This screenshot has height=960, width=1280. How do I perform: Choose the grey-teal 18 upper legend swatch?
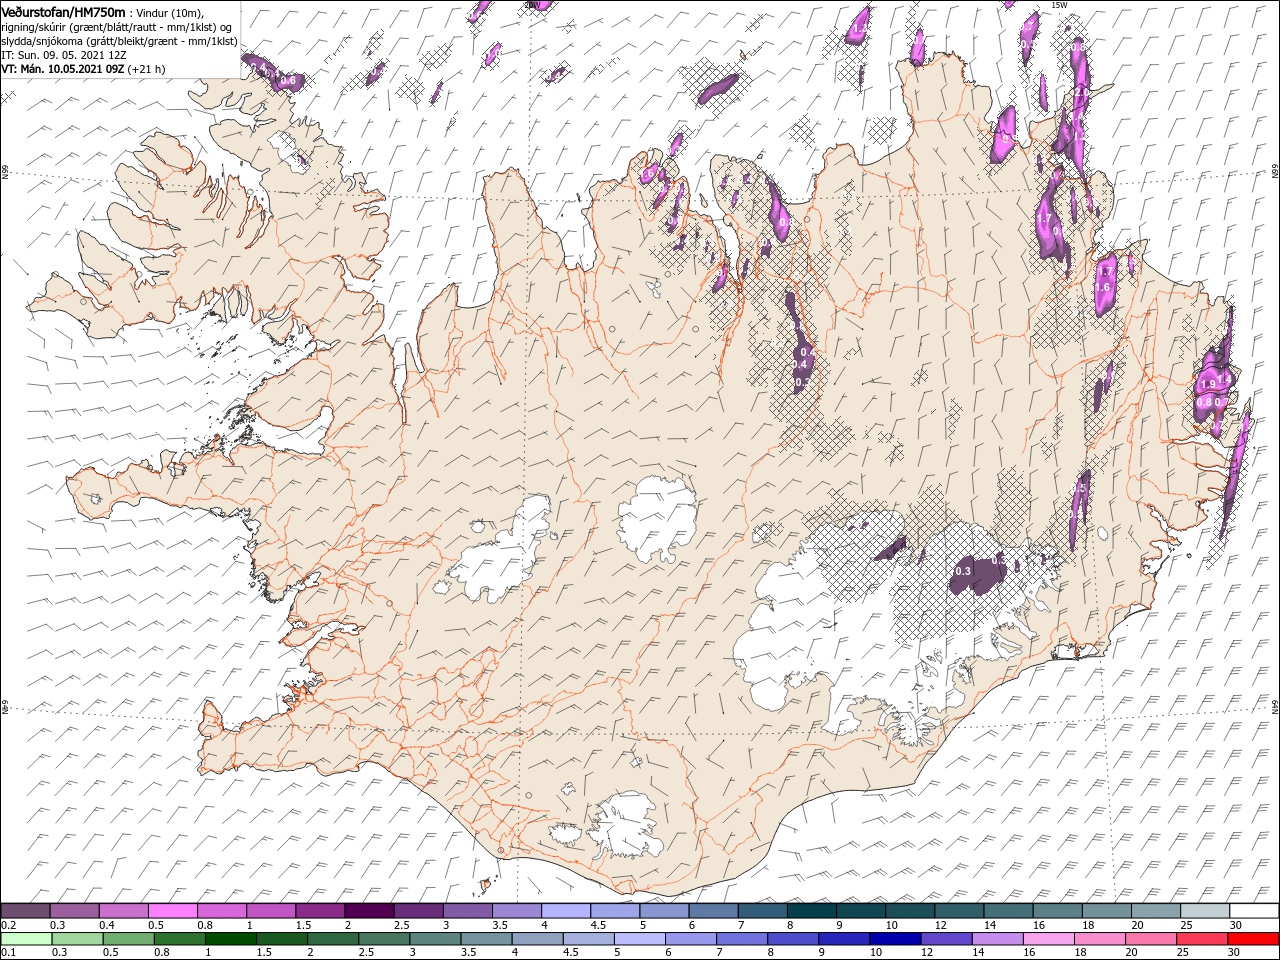(x=1107, y=911)
